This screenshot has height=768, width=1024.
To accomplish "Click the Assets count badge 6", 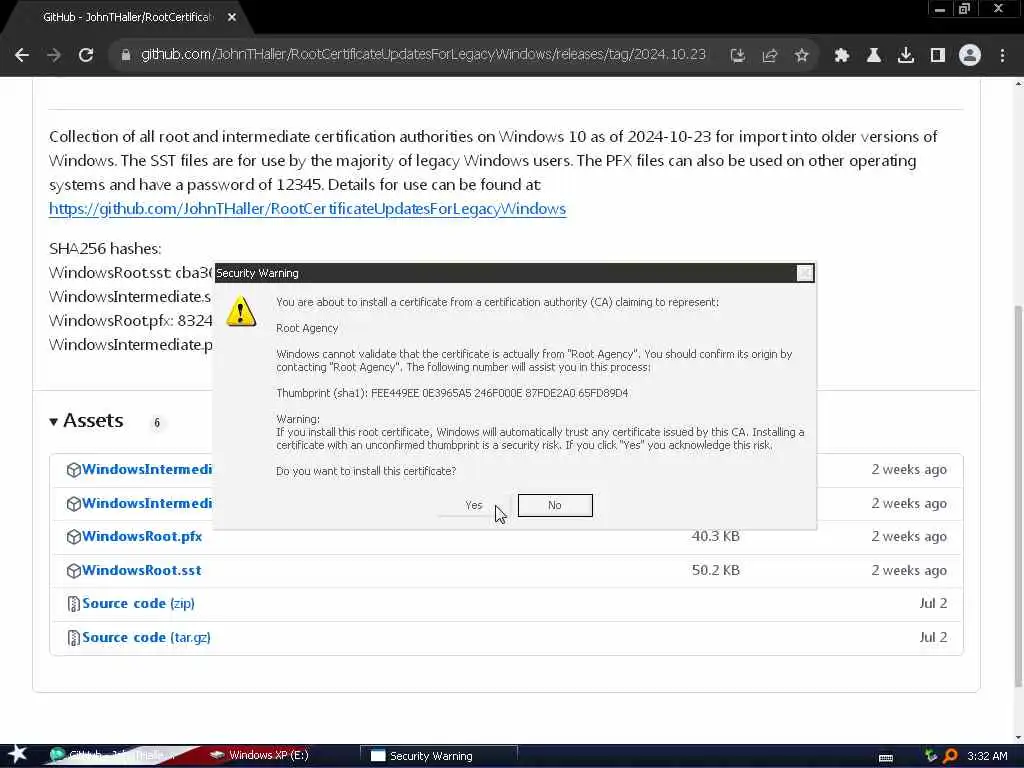I will pos(157,423).
